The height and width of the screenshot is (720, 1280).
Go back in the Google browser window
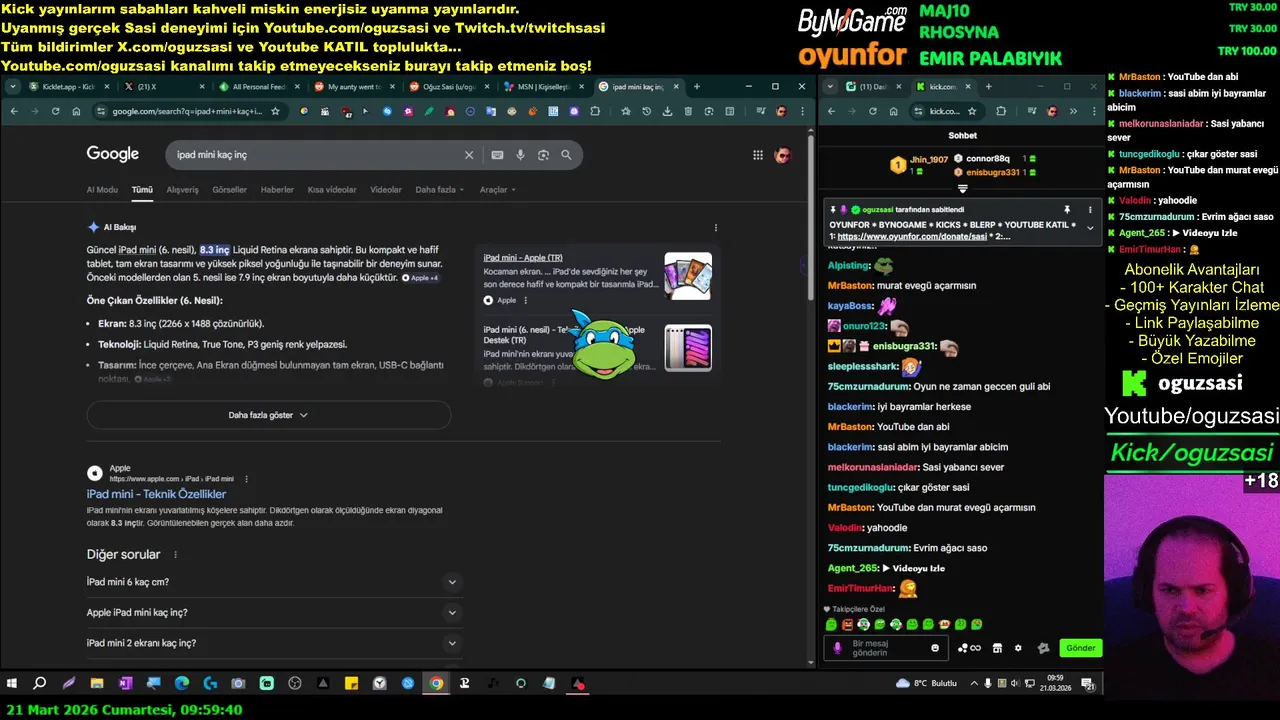point(13,111)
